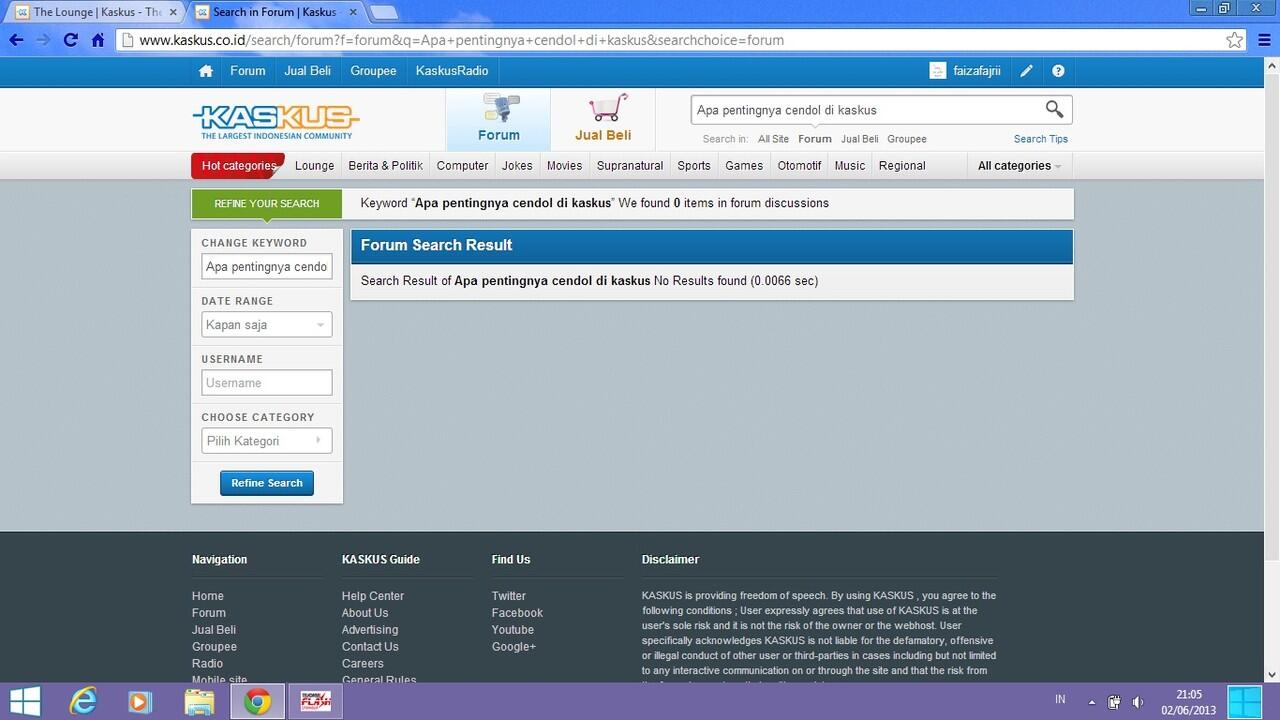
Task: Open File Explorer from the taskbar
Action: [x=199, y=701]
